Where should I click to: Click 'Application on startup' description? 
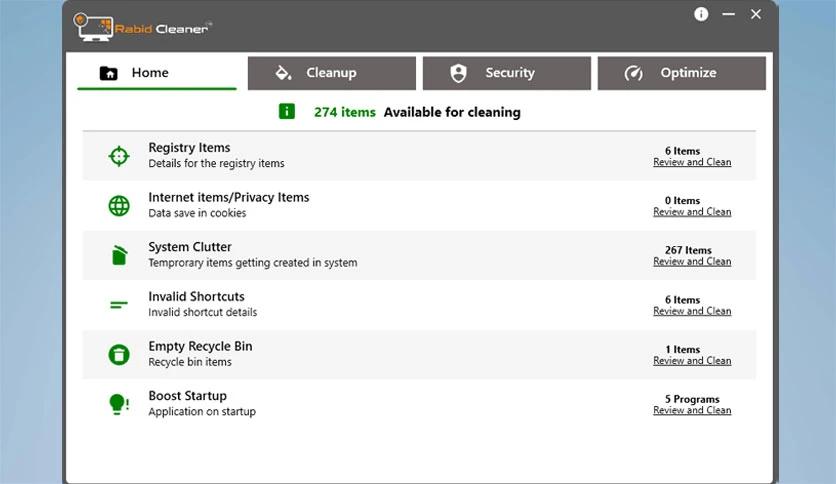[x=202, y=412]
